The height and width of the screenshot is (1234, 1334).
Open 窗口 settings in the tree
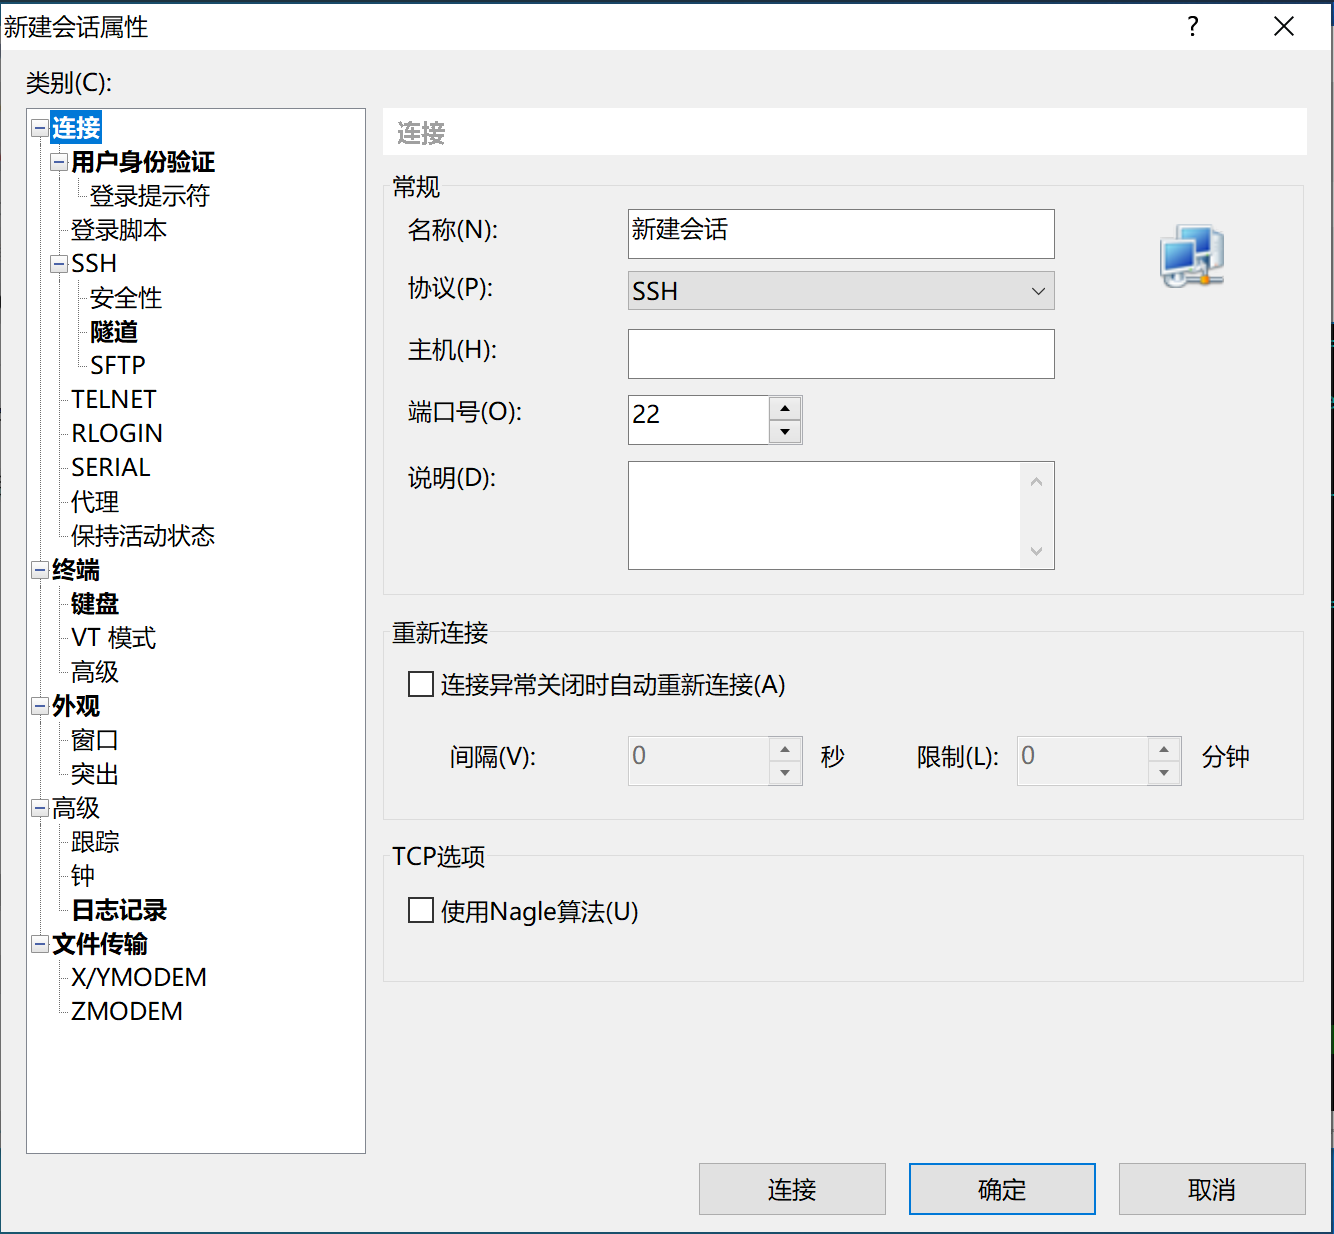click(95, 740)
